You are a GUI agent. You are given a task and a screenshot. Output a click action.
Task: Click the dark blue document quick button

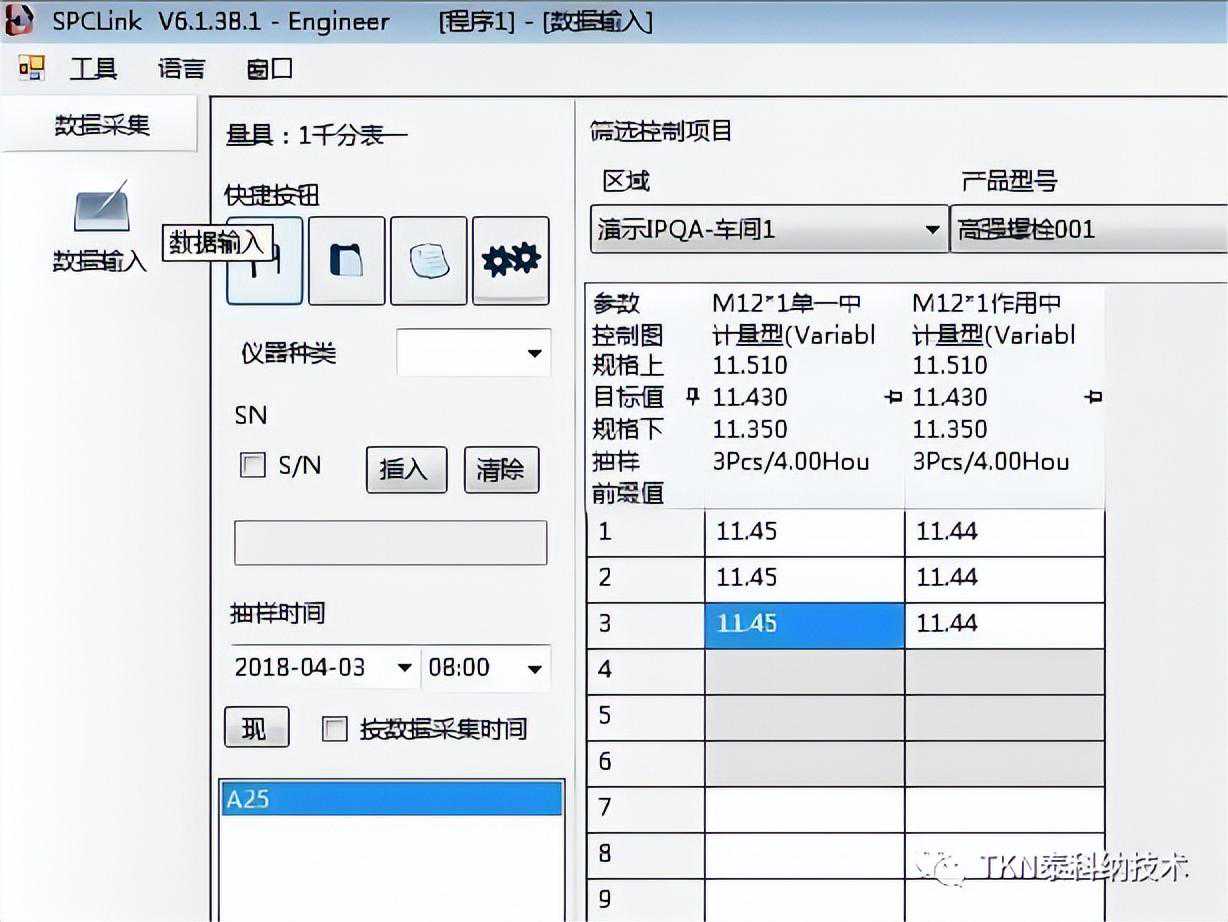[346, 260]
